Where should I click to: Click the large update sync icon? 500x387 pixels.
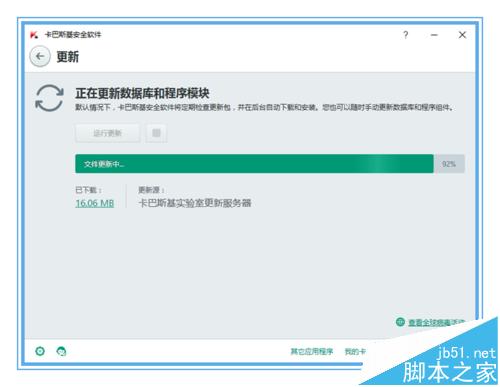point(49,98)
